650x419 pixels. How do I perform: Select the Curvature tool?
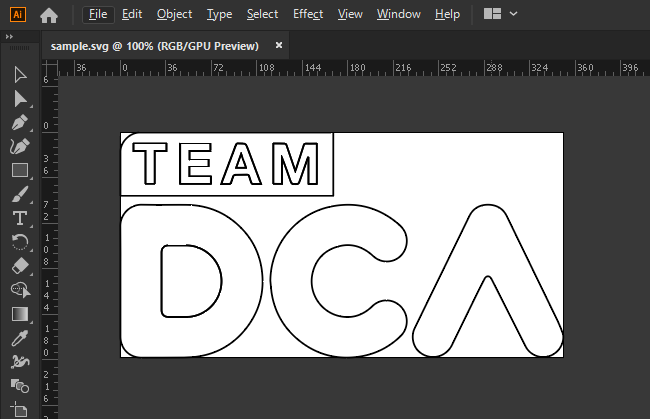click(x=20, y=146)
